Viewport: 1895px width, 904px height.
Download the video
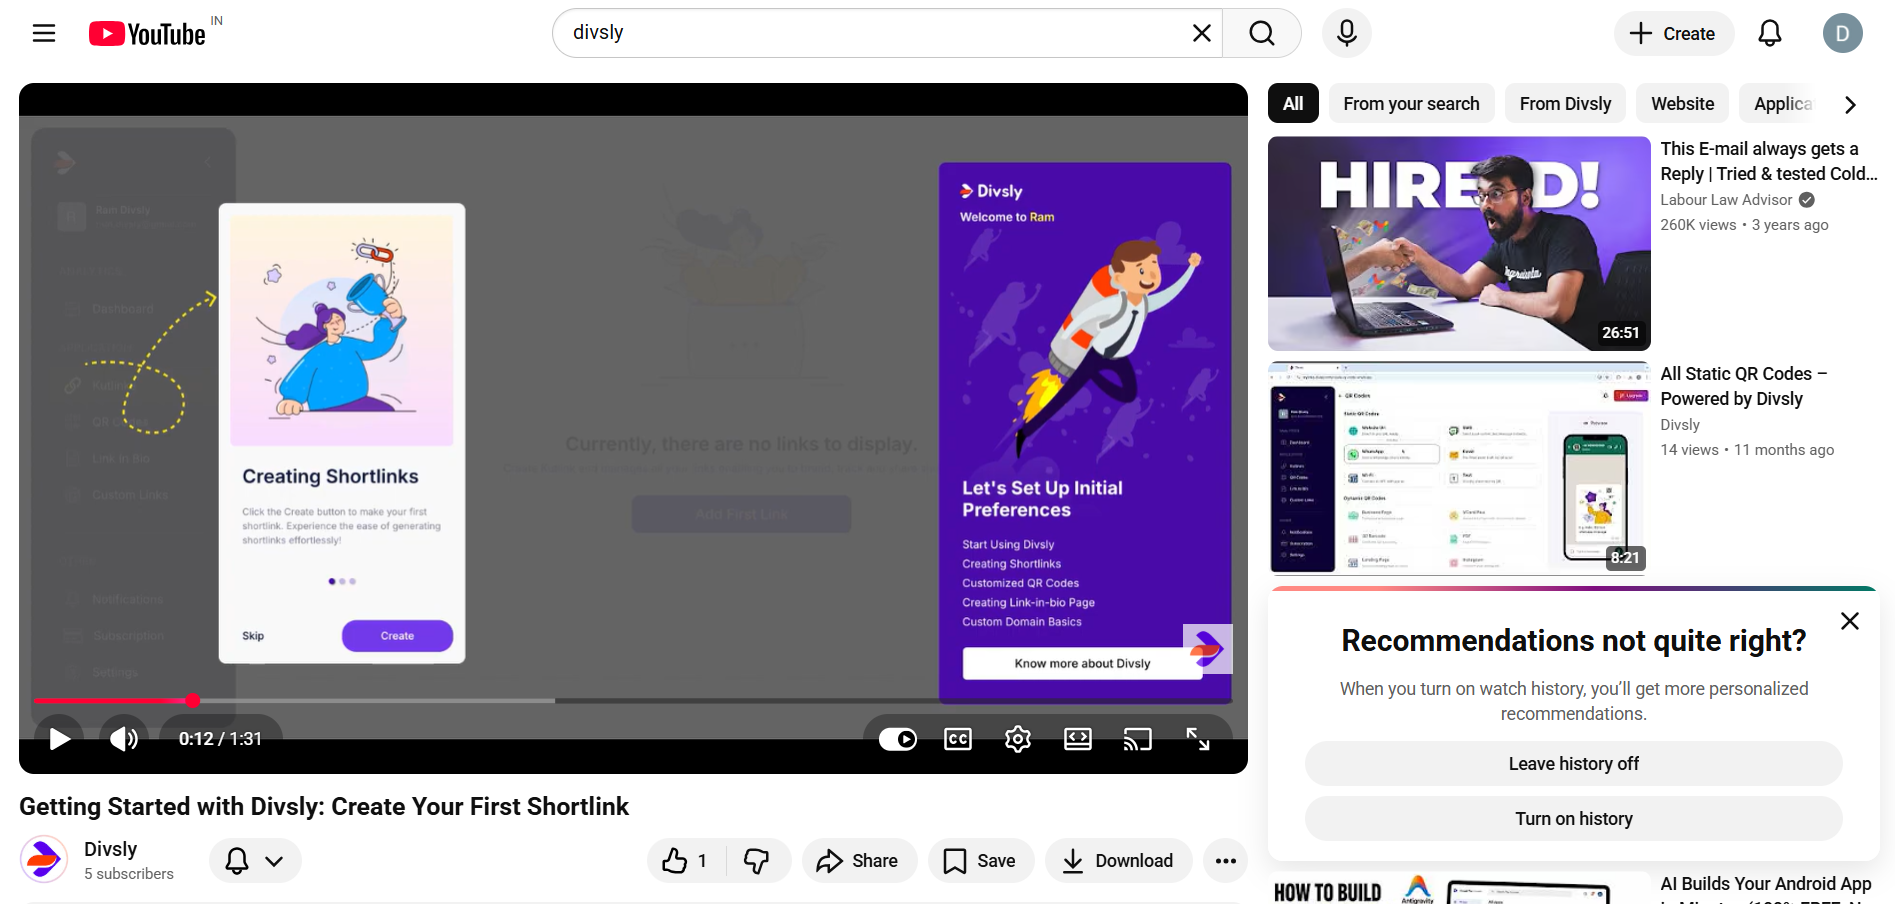point(1119,861)
